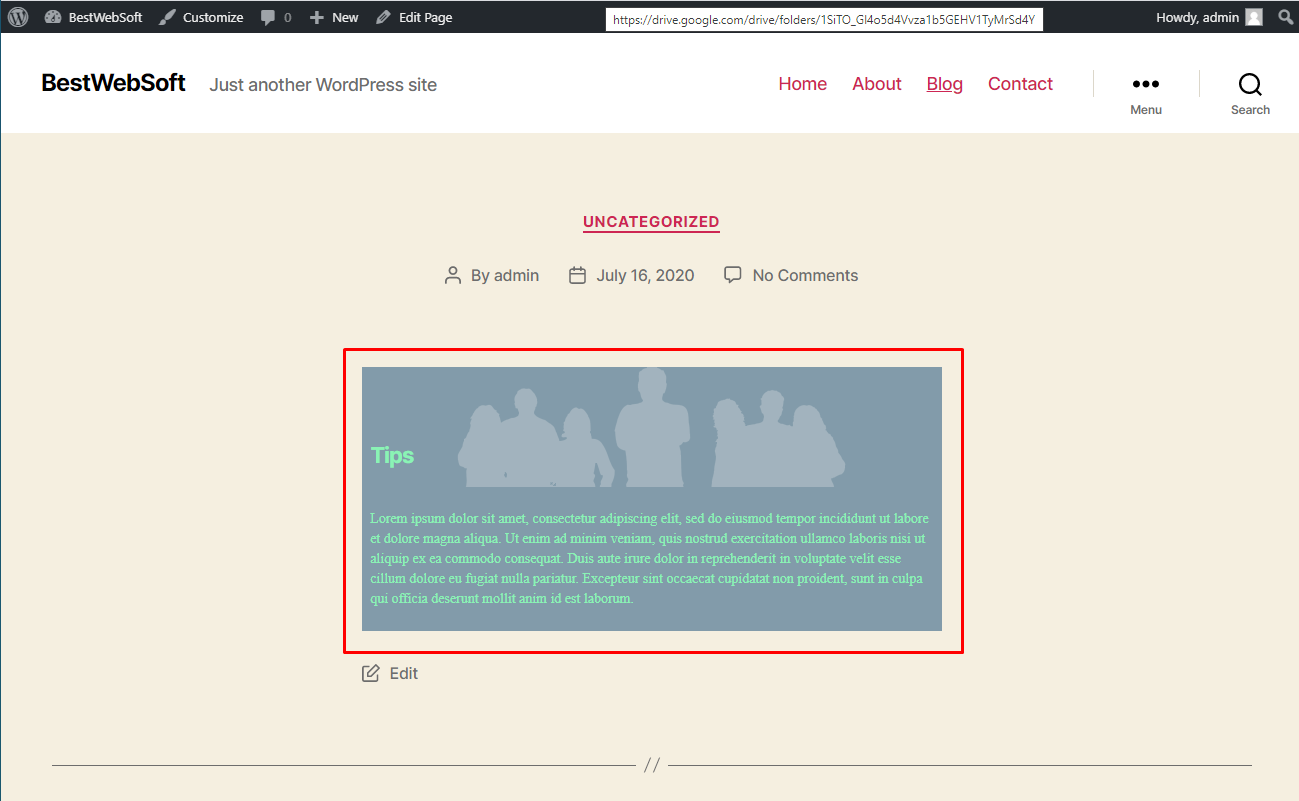The width and height of the screenshot is (1299, 801).
Task: Click the calendar icon beside the date
Action: click(x=577, y=275)
